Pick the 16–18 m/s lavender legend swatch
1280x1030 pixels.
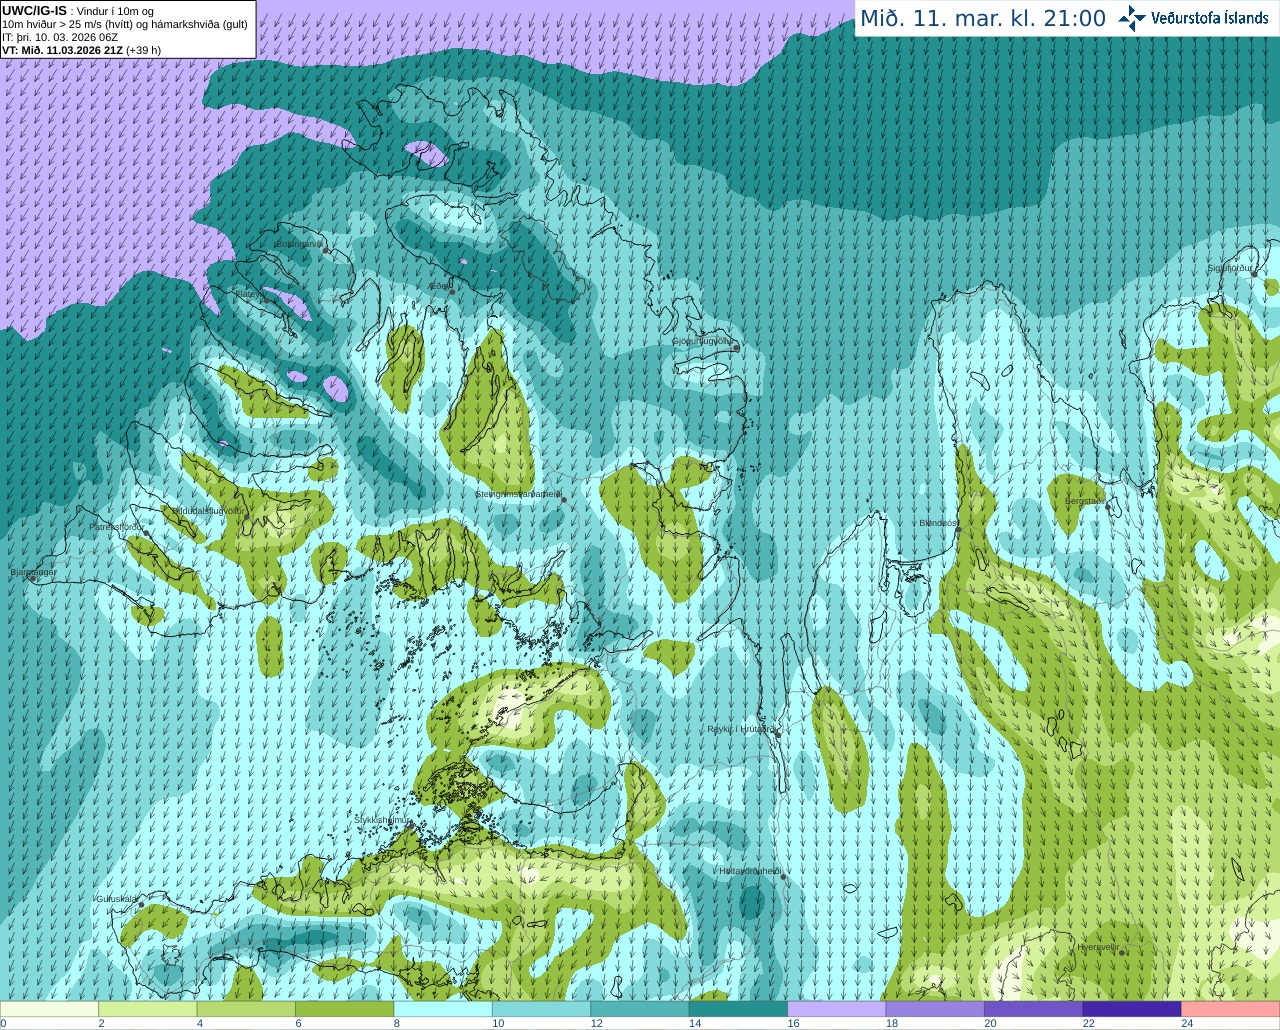(x=837, y=1009)
